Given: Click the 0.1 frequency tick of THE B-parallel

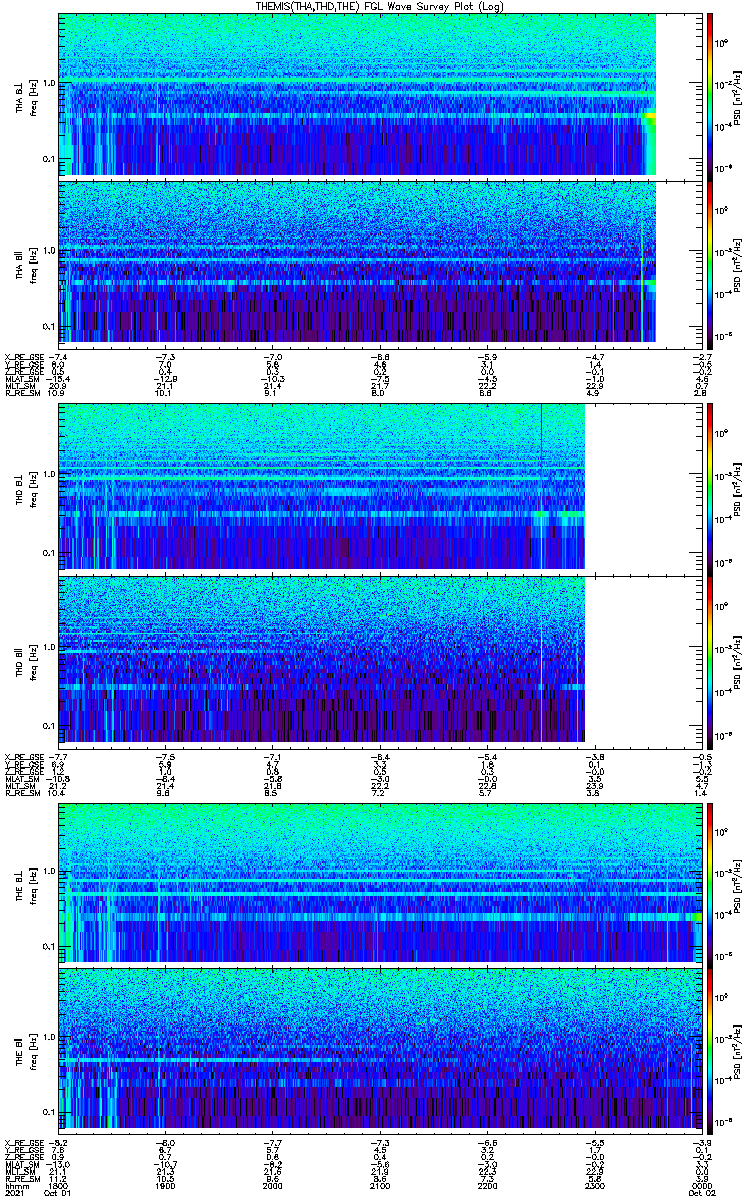Looking at the screenshot, I should (x=51, y=1112).
